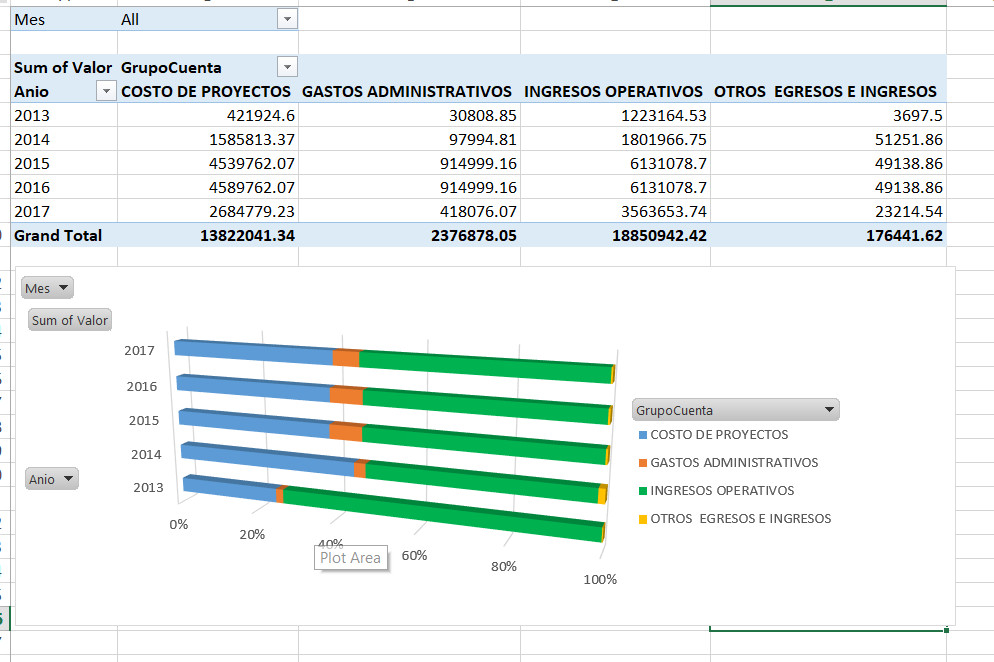Click the Anio field button on chart
The width and height of the screenshot is (994, 662).
click(52, 479)
